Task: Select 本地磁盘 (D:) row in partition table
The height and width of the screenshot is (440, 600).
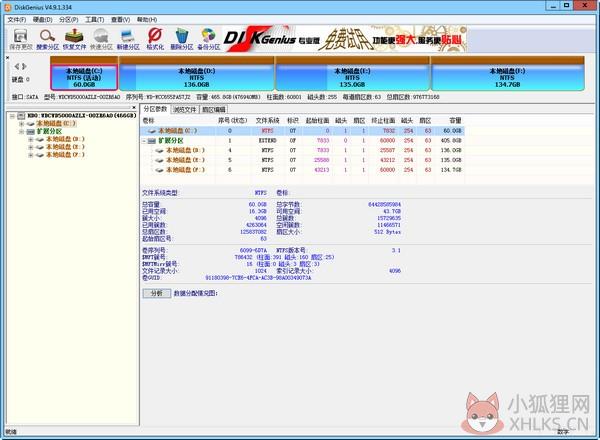Action: point(302,150)
